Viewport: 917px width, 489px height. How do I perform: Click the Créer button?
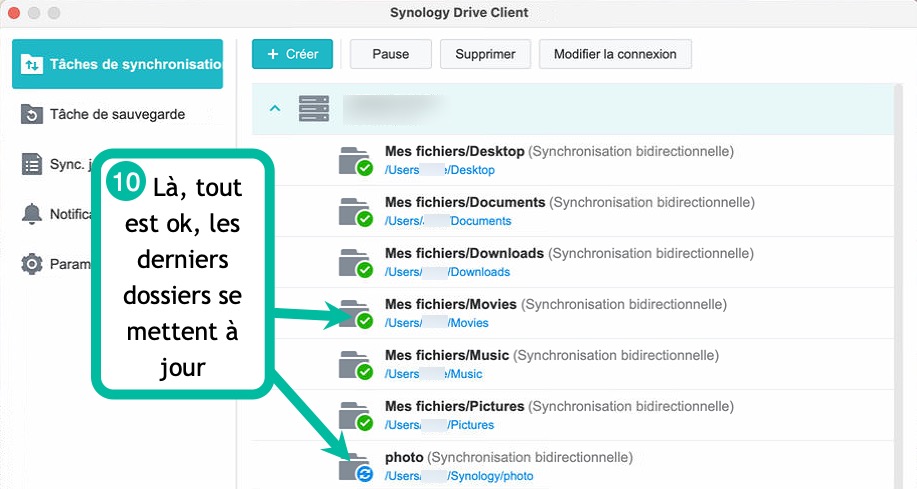(292, 54)
